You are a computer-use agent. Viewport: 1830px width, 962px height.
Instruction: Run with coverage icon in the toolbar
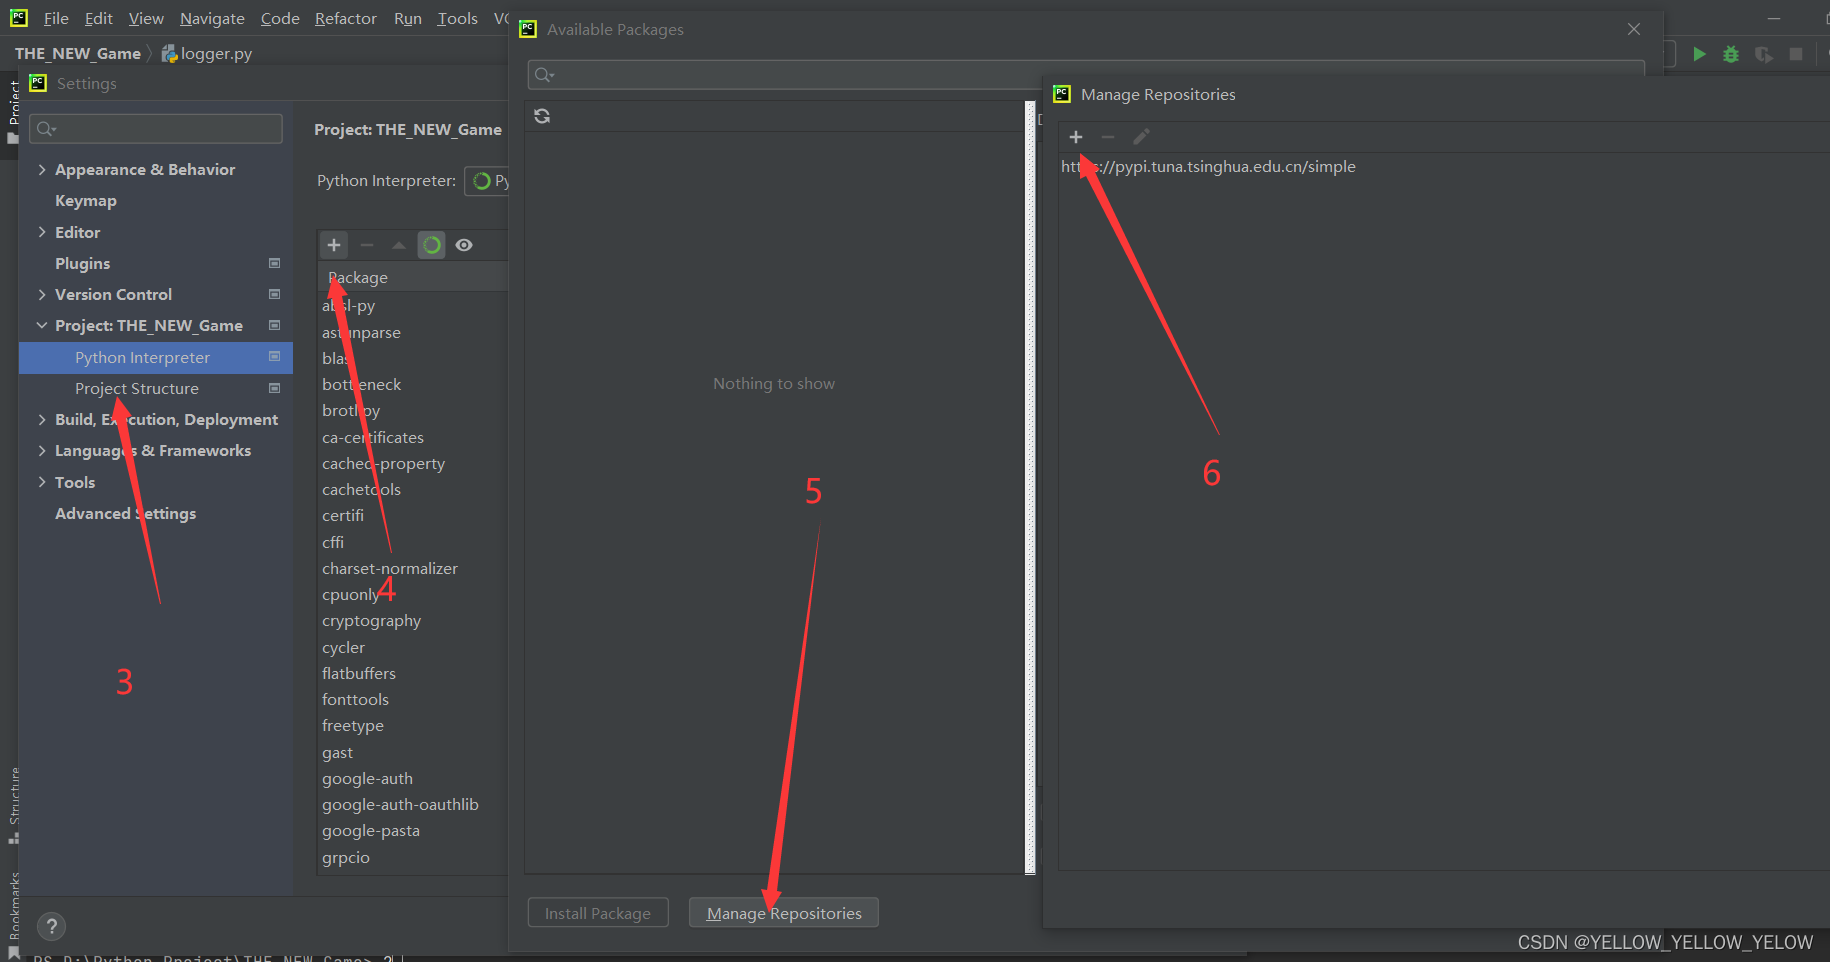[x=1764, y=54]
